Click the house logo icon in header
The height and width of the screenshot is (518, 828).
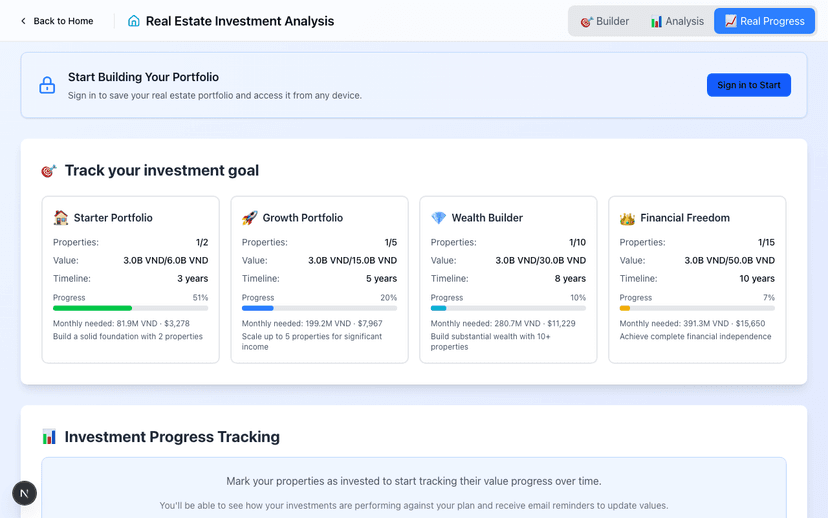[x=134, y=21]
